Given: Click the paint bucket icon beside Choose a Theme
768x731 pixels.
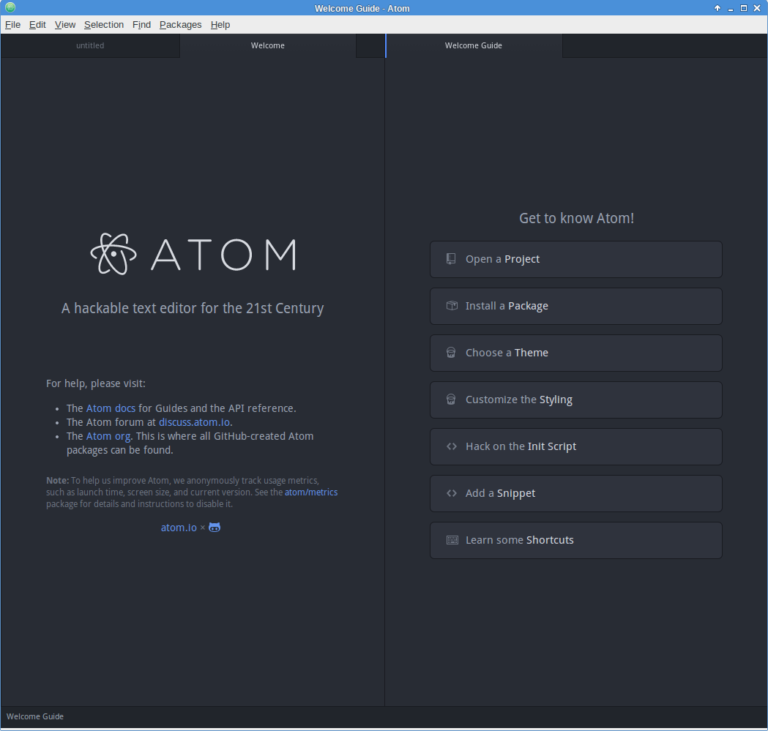Looking at the screenshot, I should (451, 352).
